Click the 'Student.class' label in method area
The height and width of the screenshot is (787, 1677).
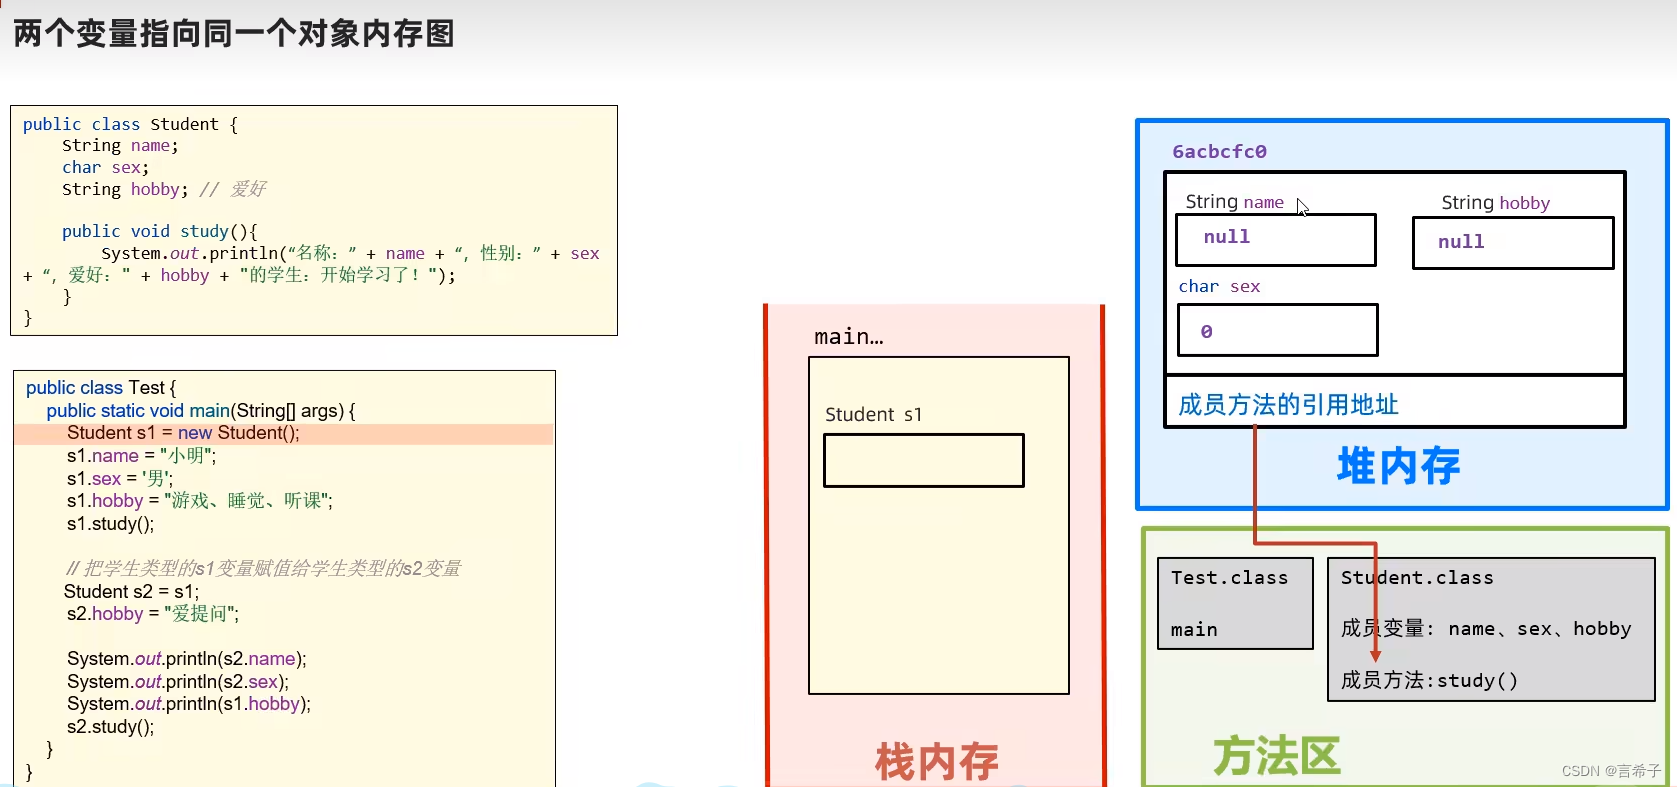[1417, 578]
